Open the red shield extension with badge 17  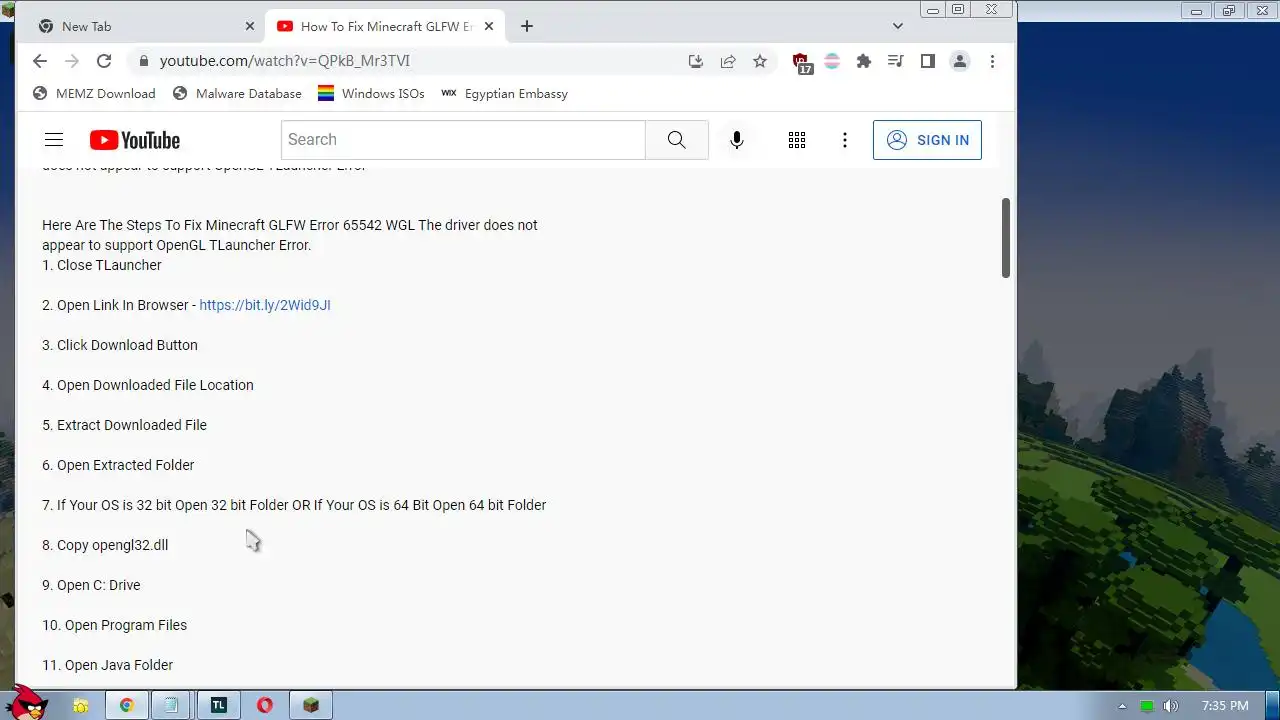tap(802, 63)
